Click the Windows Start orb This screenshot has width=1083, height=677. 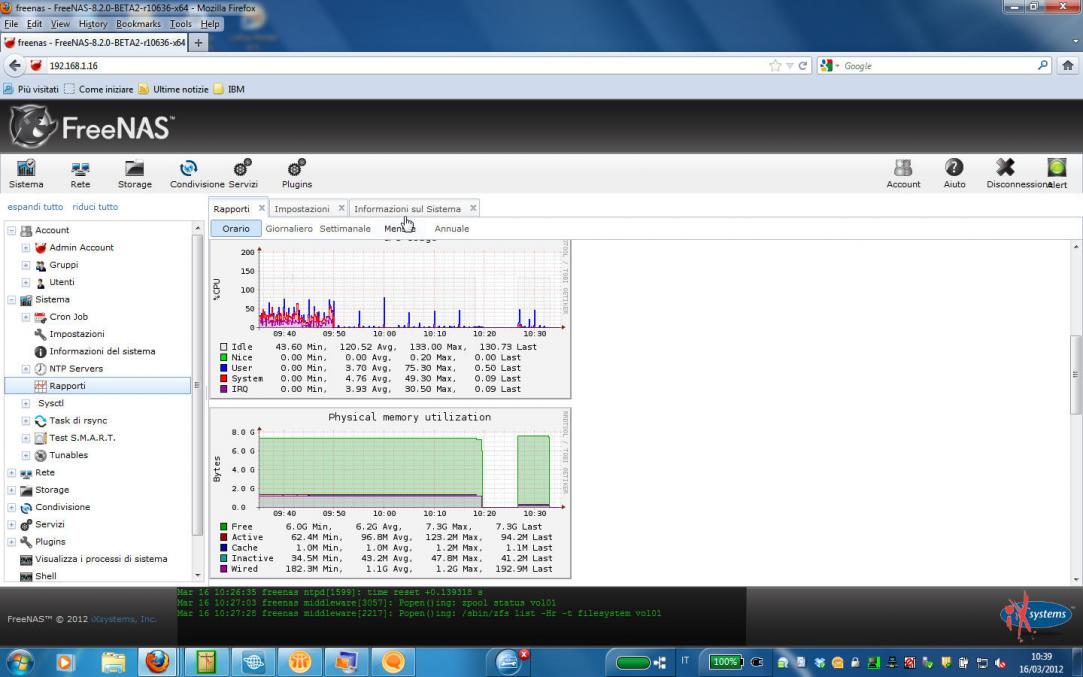coord(19,662)
